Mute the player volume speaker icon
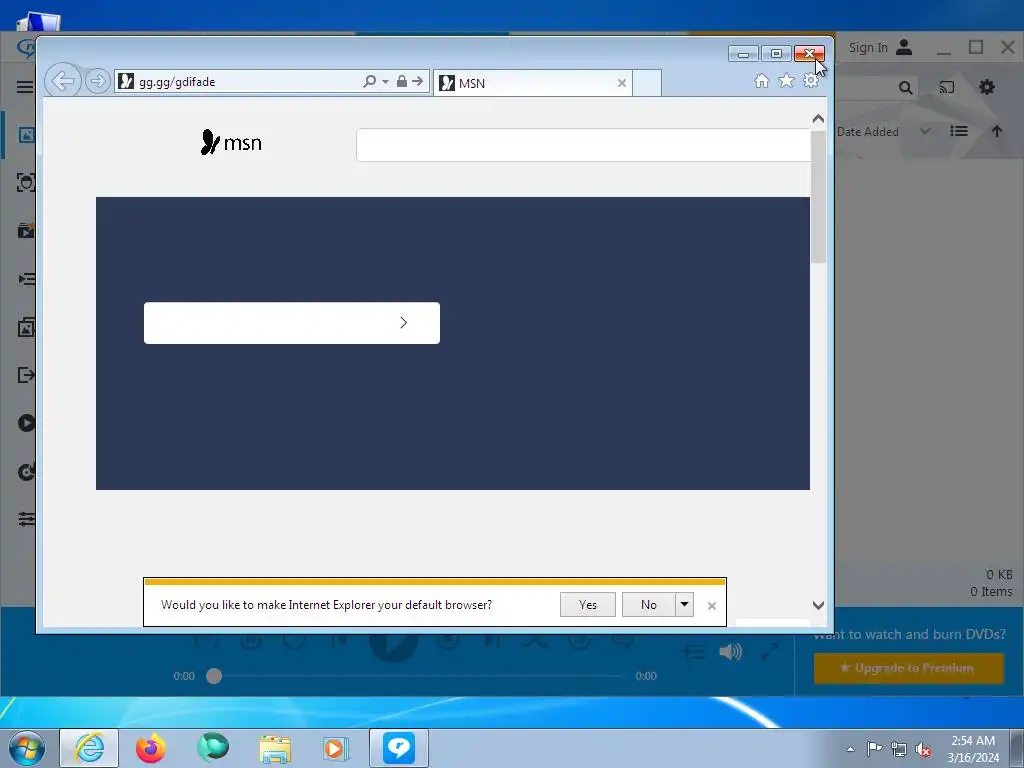1024x768 pixels. point(730,651)
